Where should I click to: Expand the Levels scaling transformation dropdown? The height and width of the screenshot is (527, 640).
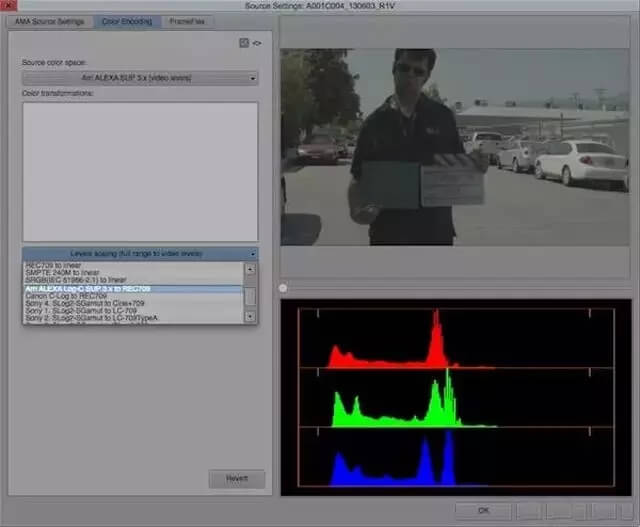(x=140, y=254)
